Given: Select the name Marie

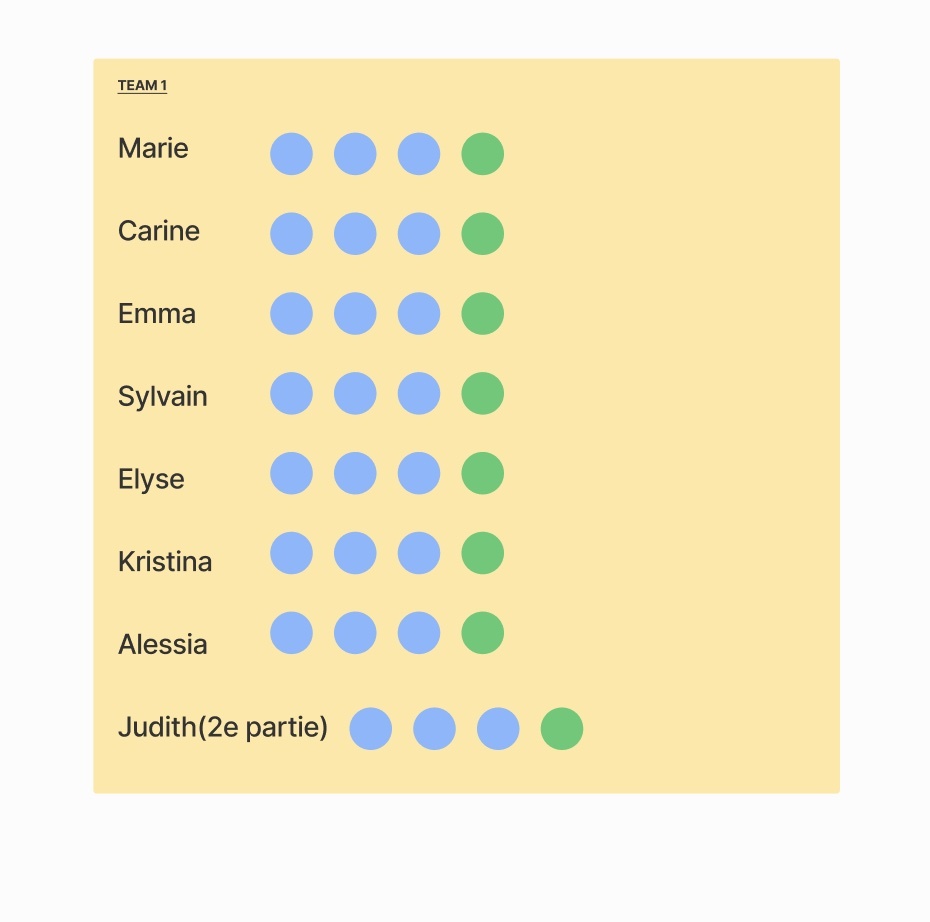Looking at the screenshot, I should 153,149.
